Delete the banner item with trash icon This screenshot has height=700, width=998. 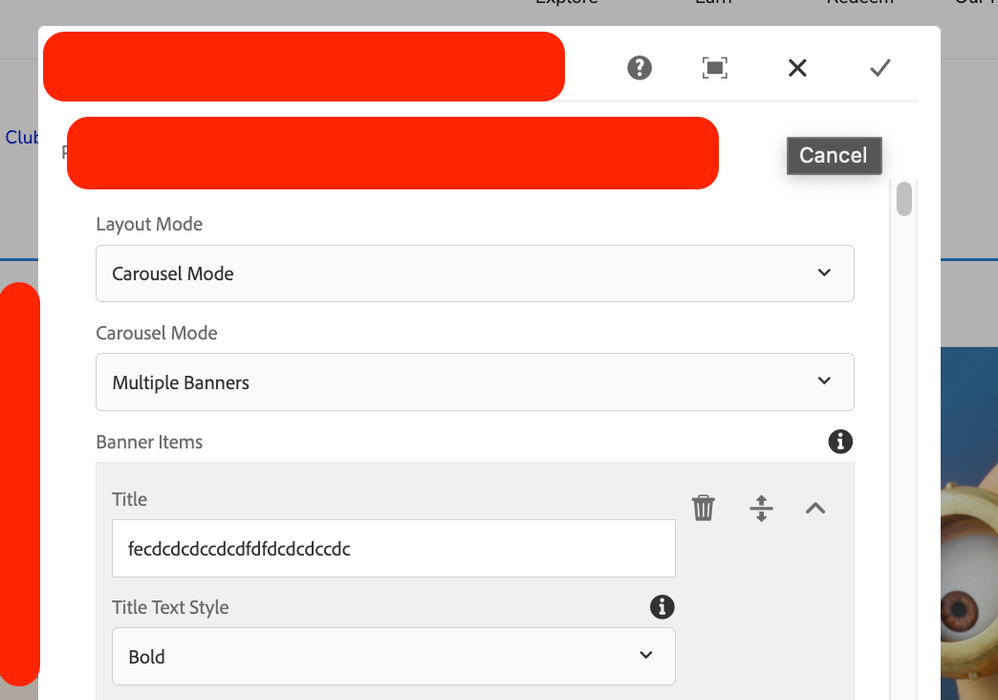tap(704, 508)
